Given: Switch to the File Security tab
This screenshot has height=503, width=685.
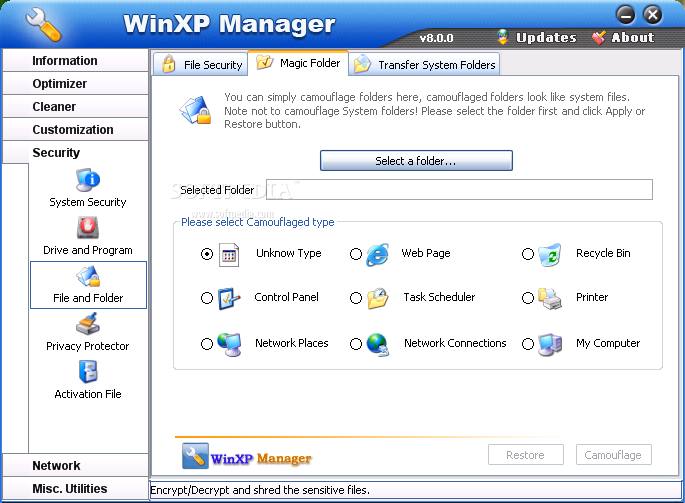Looking at the screenshot, I should pos(201,65).
